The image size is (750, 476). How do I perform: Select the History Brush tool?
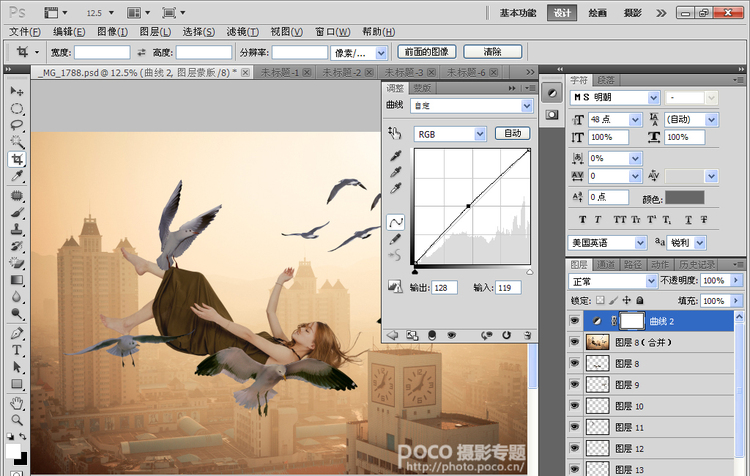[17, 246]
